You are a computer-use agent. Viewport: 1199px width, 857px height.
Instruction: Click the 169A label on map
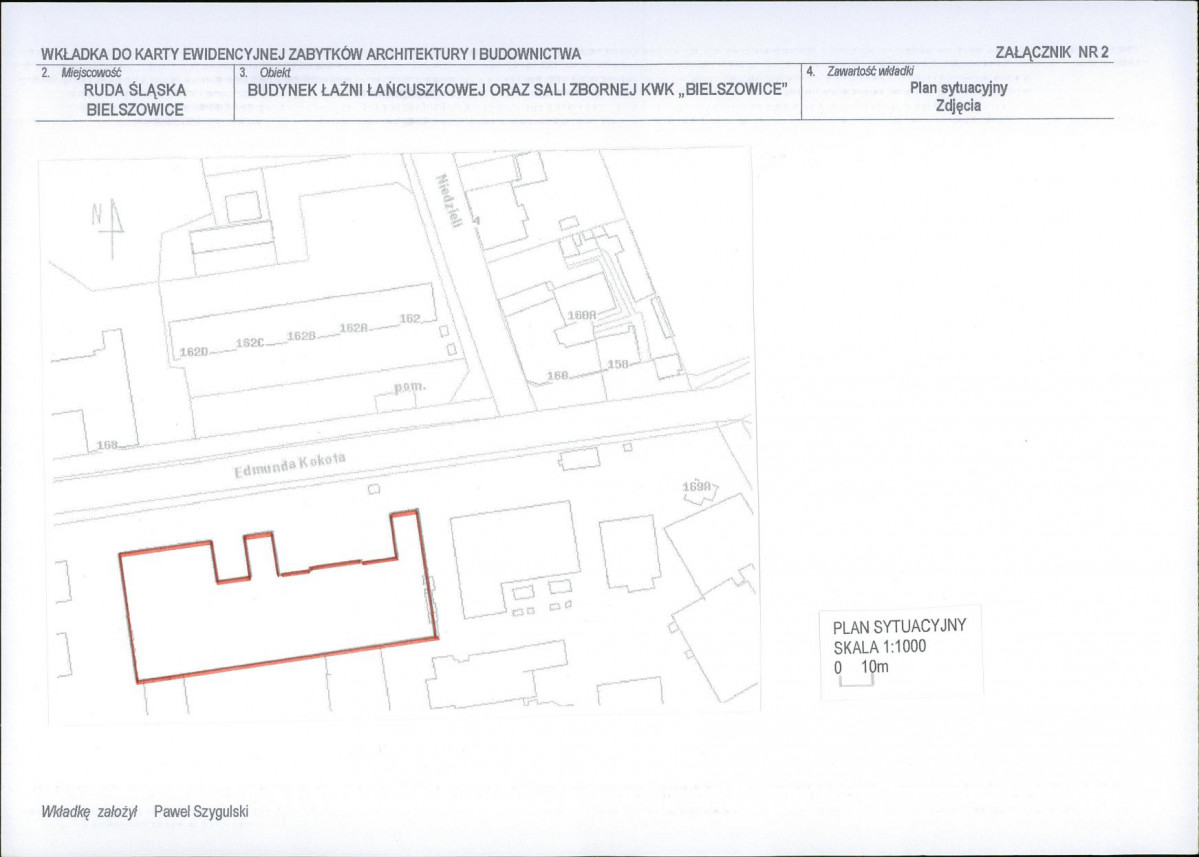(697, 486)
